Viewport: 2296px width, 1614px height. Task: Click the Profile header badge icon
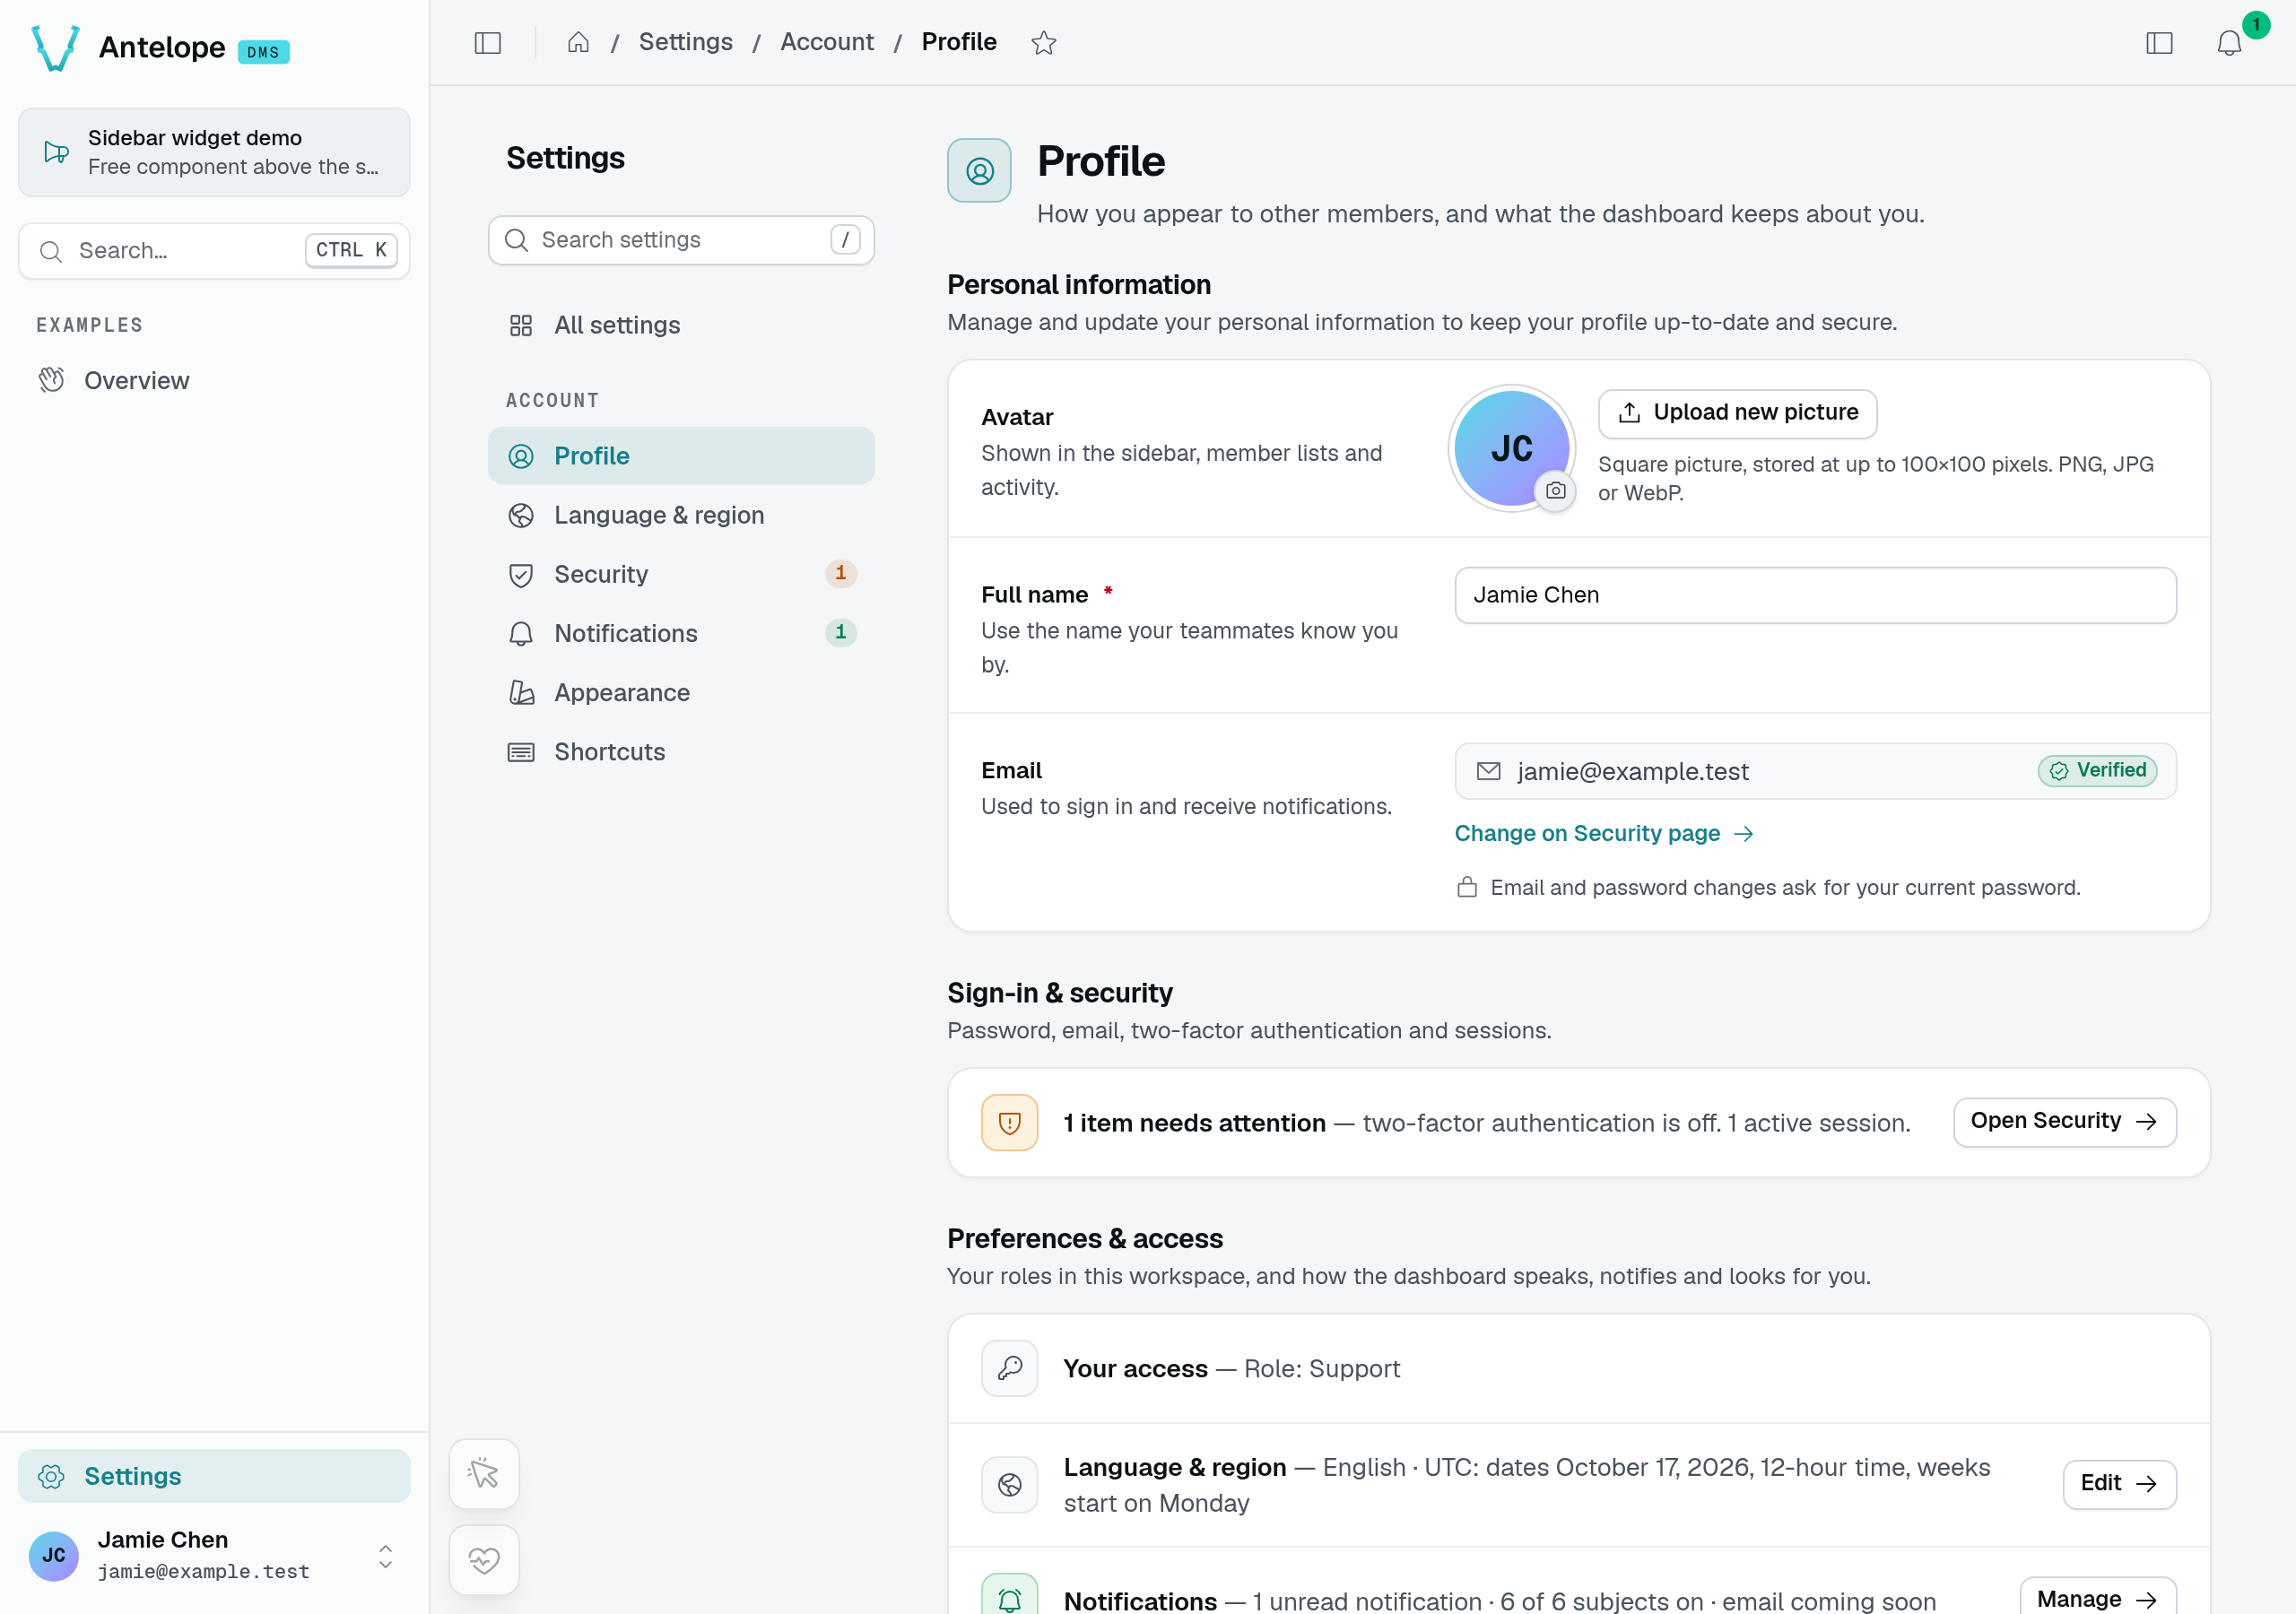point(979,171)
